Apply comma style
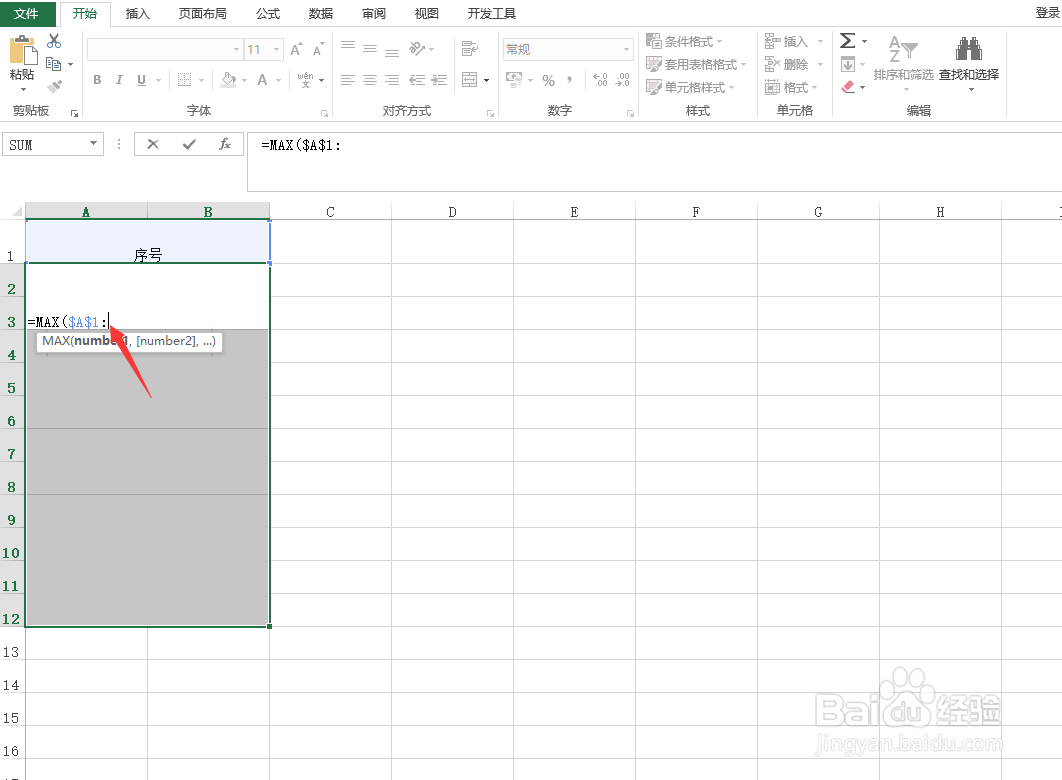 (x=570, y=80)
